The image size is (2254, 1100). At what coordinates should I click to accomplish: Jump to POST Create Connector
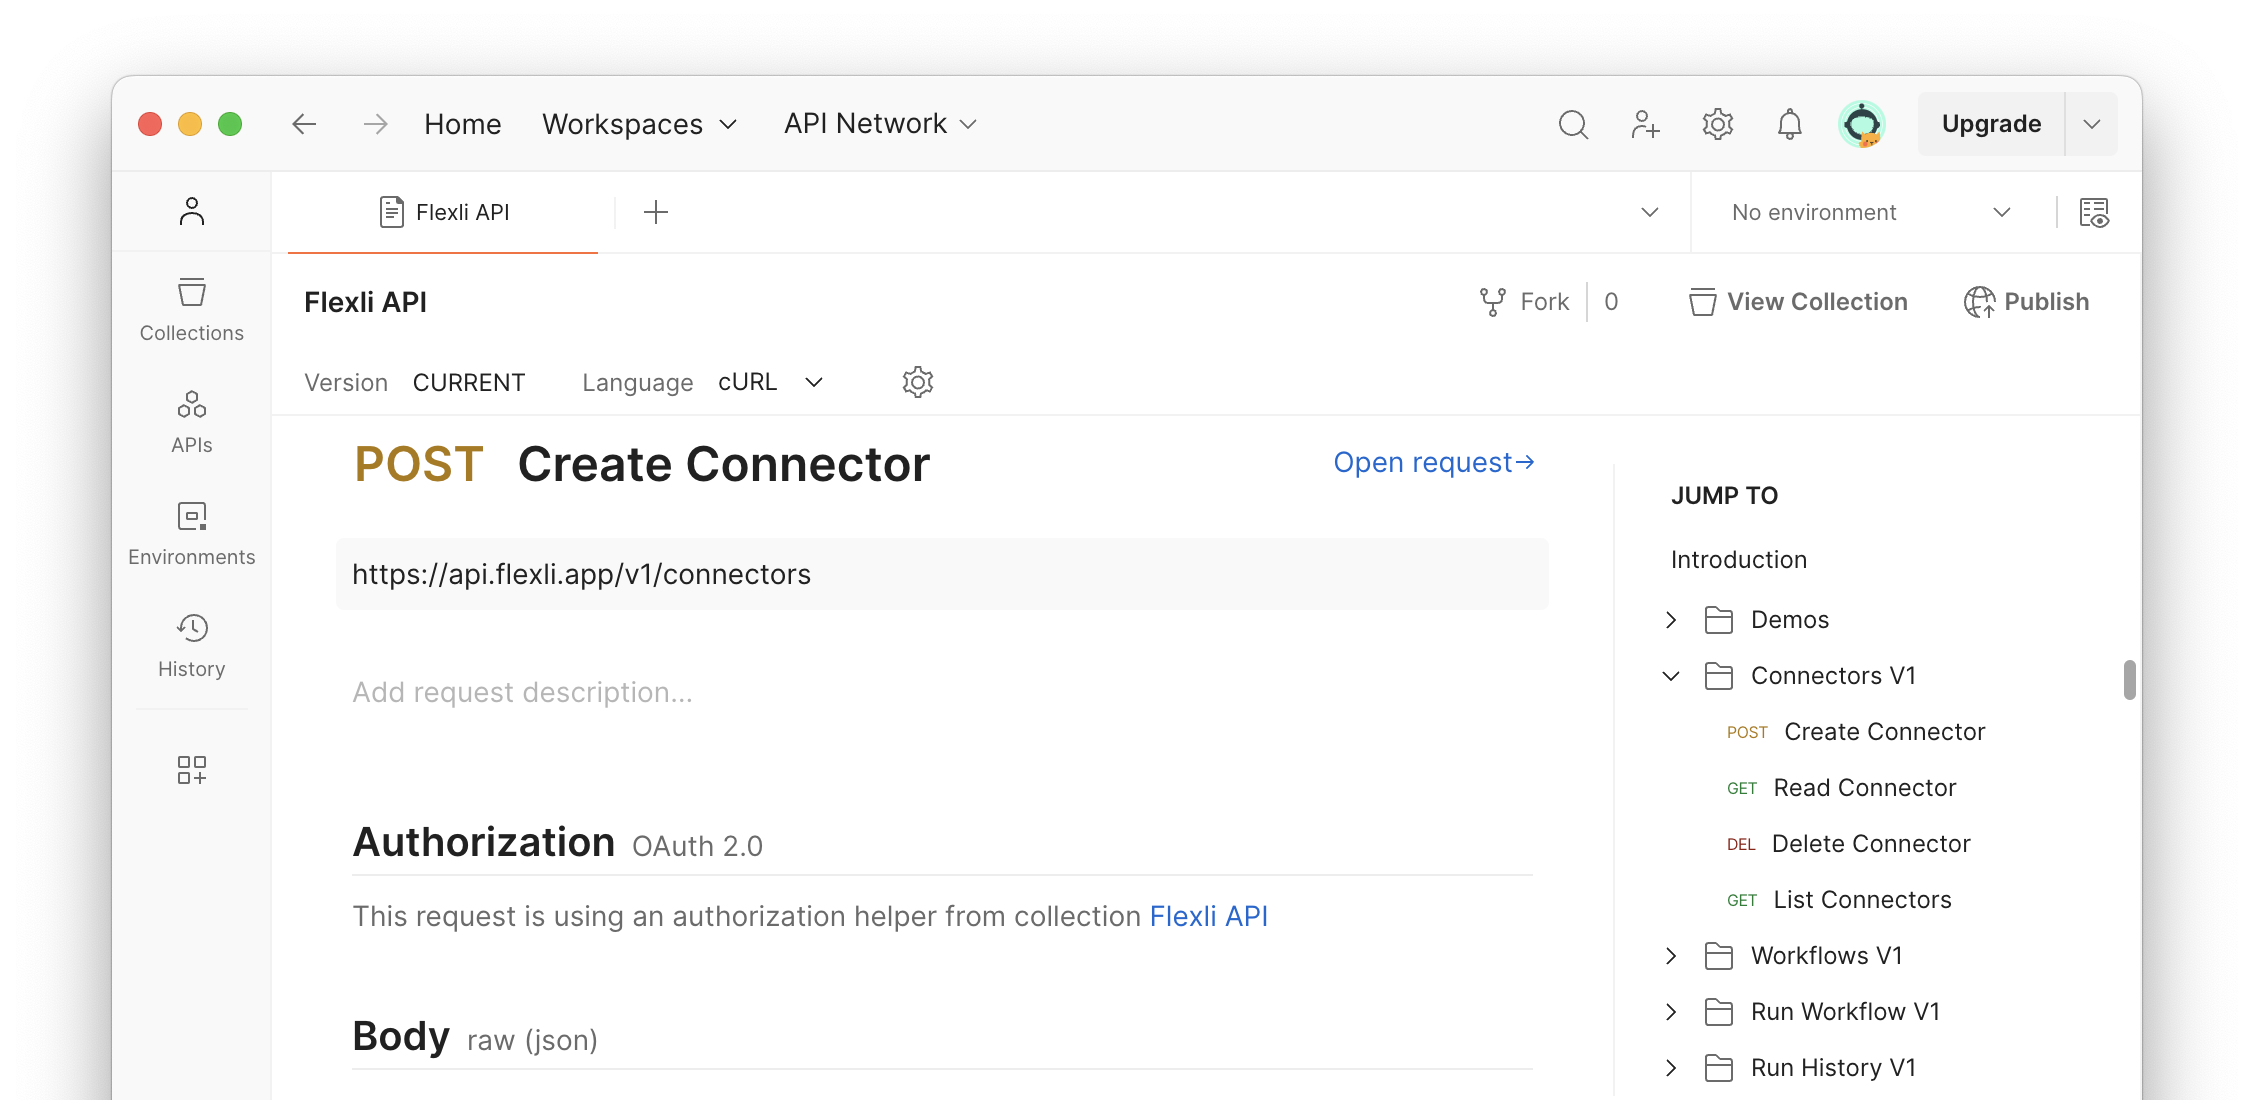[x=1856, y=732]
